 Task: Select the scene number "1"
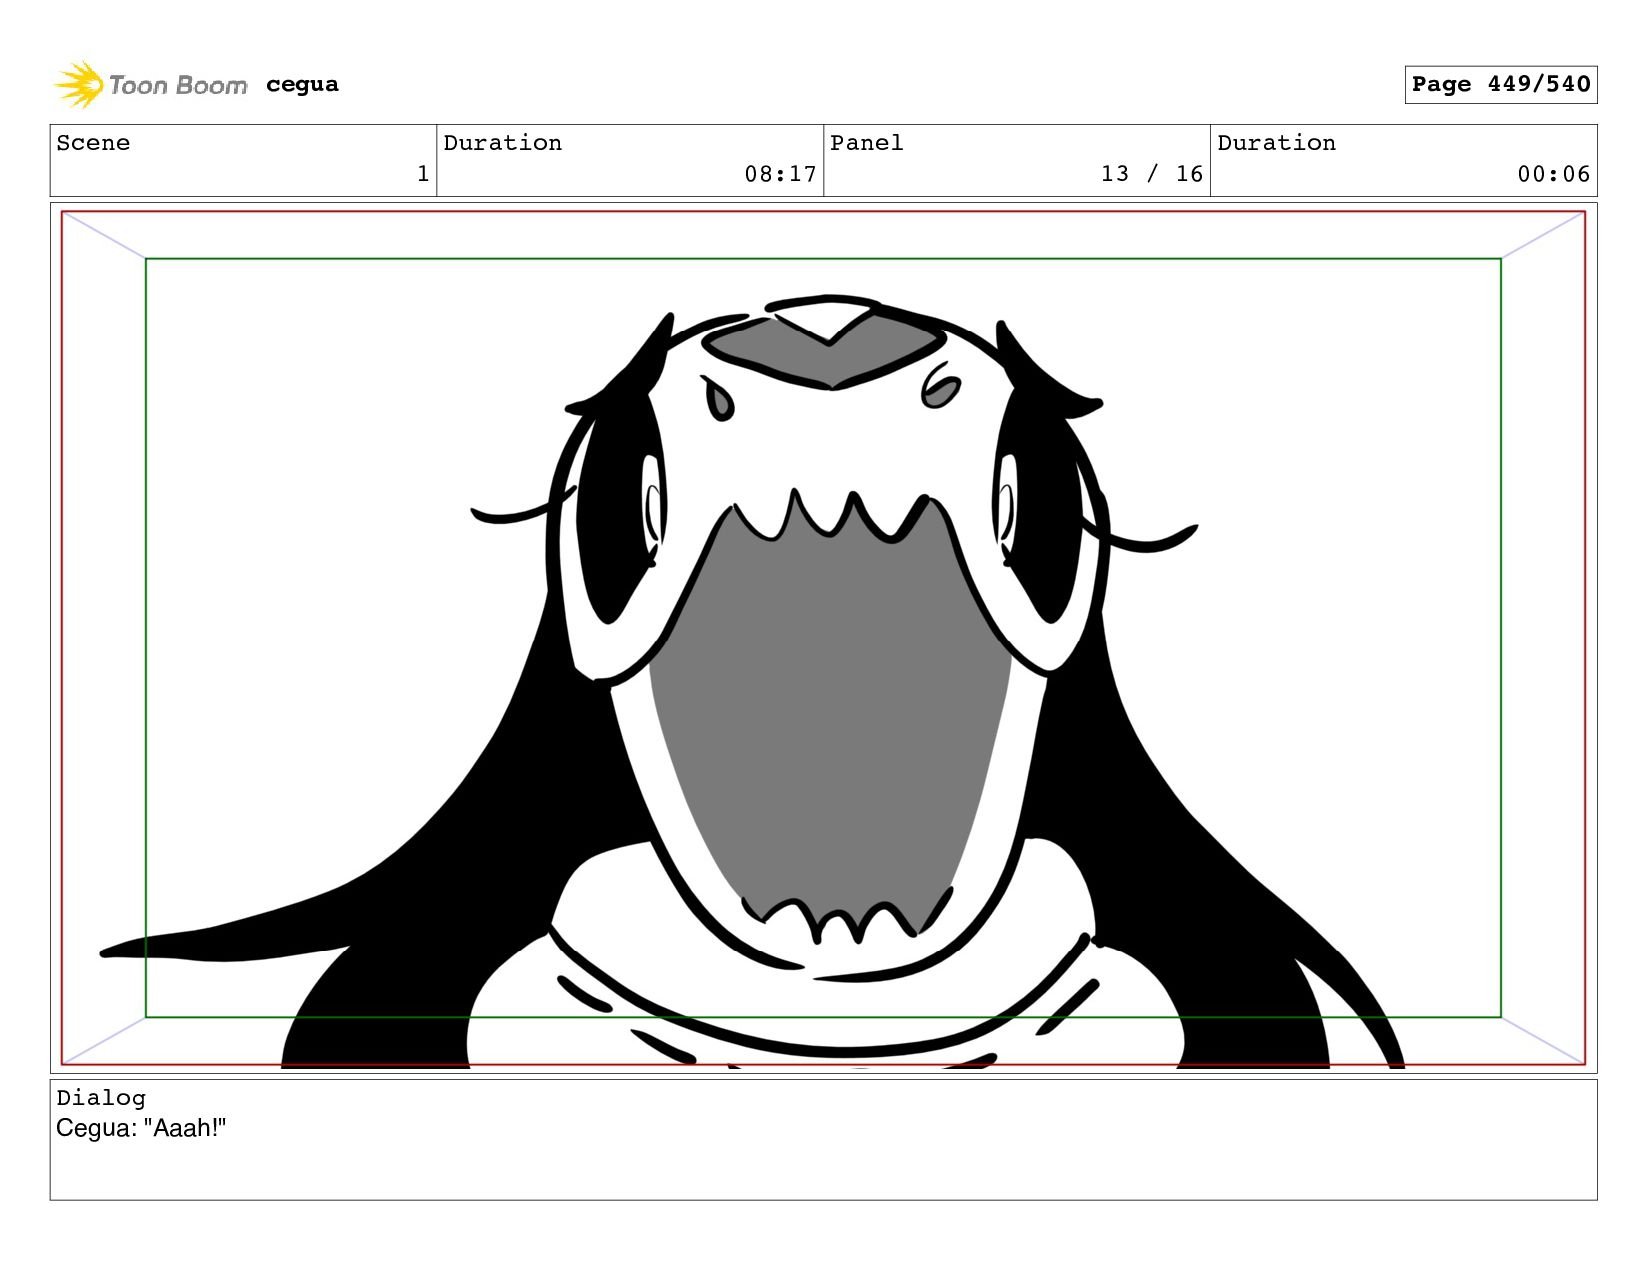pos(423,174)
